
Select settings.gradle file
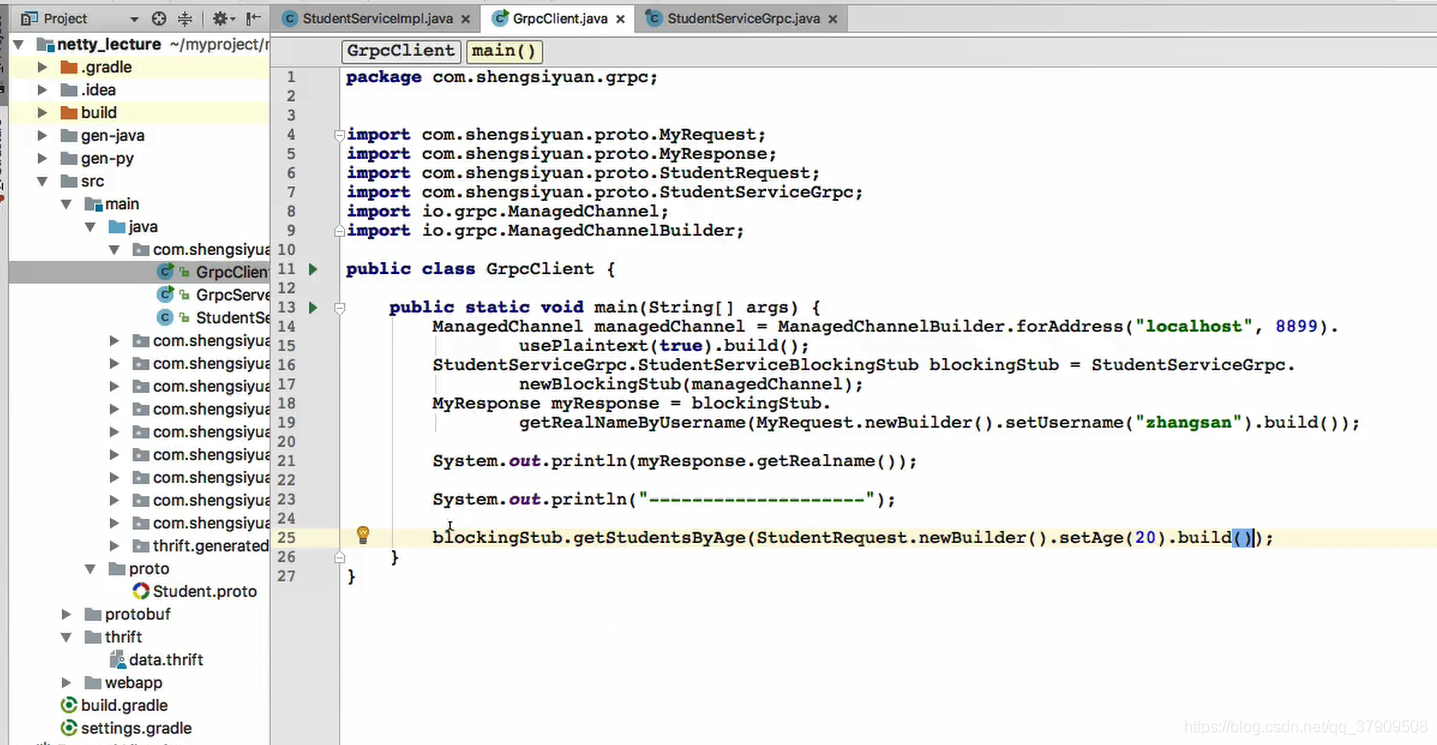click(136, 729)
